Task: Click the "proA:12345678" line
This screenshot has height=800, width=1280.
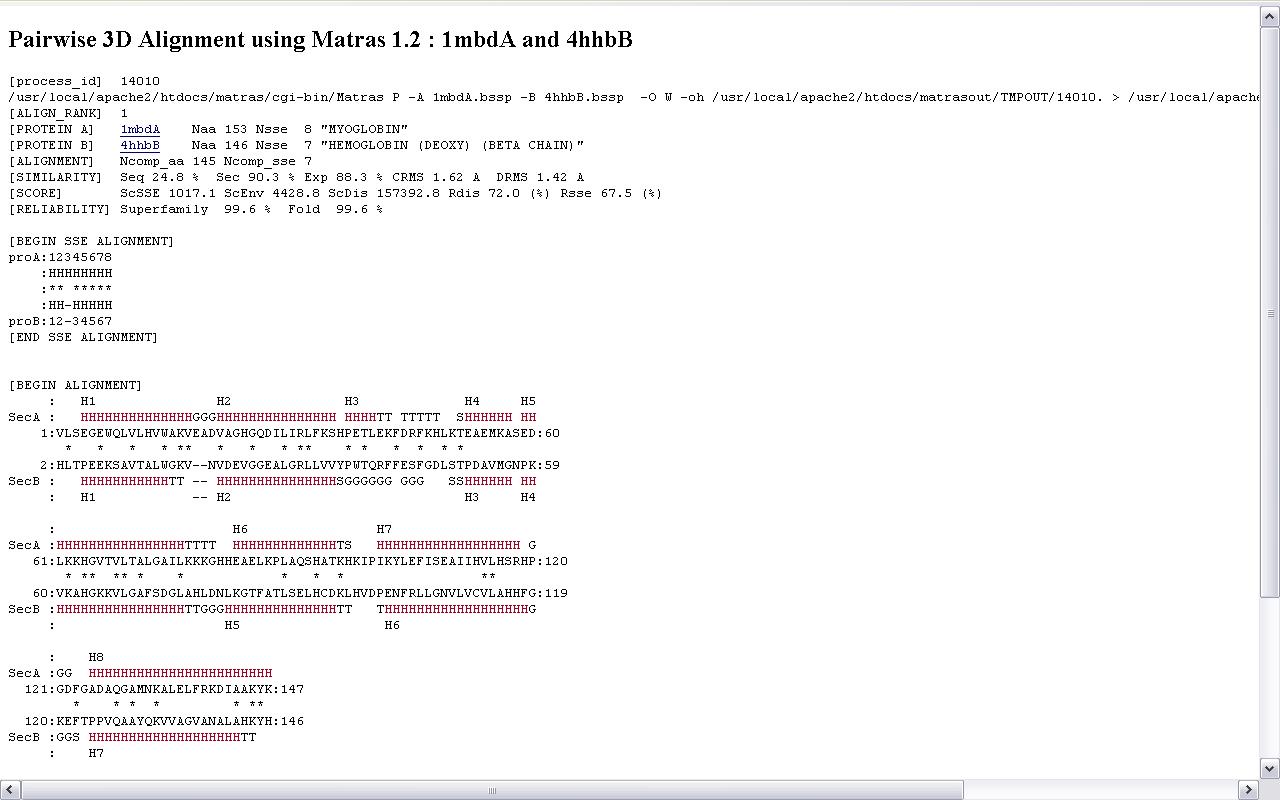Action: click(60, 257)
